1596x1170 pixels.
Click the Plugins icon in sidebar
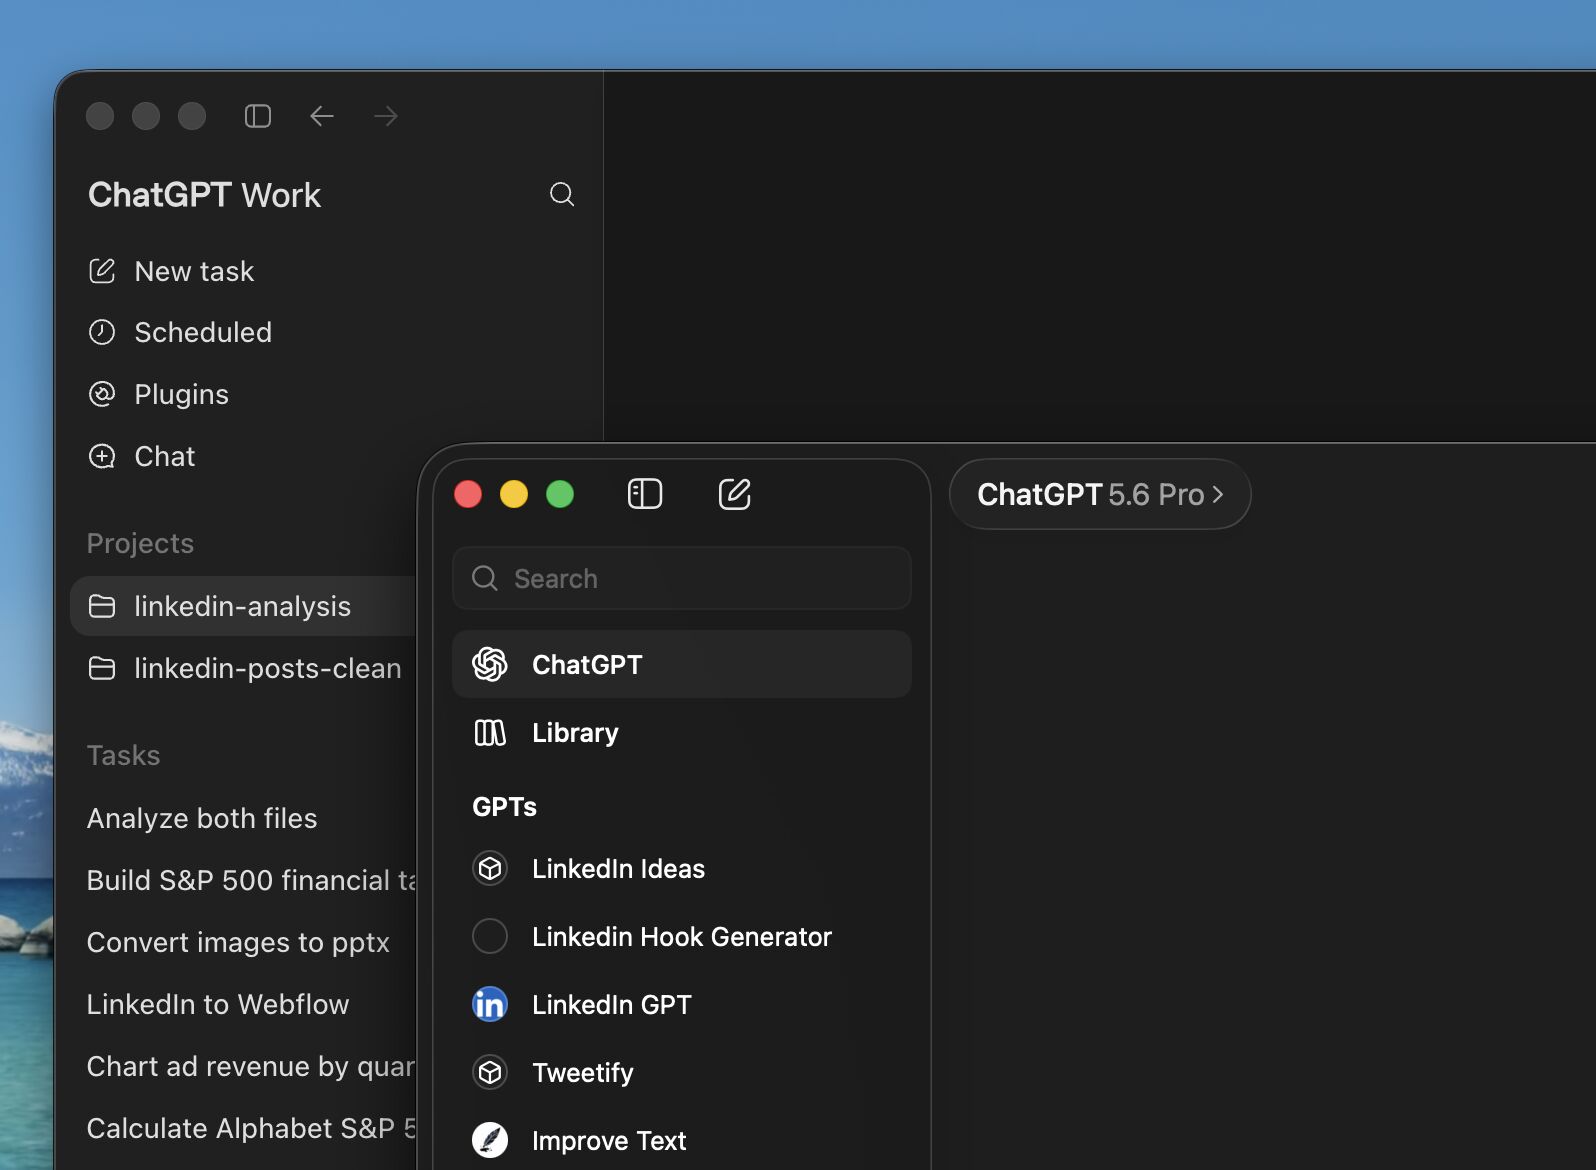pos(102,394)
